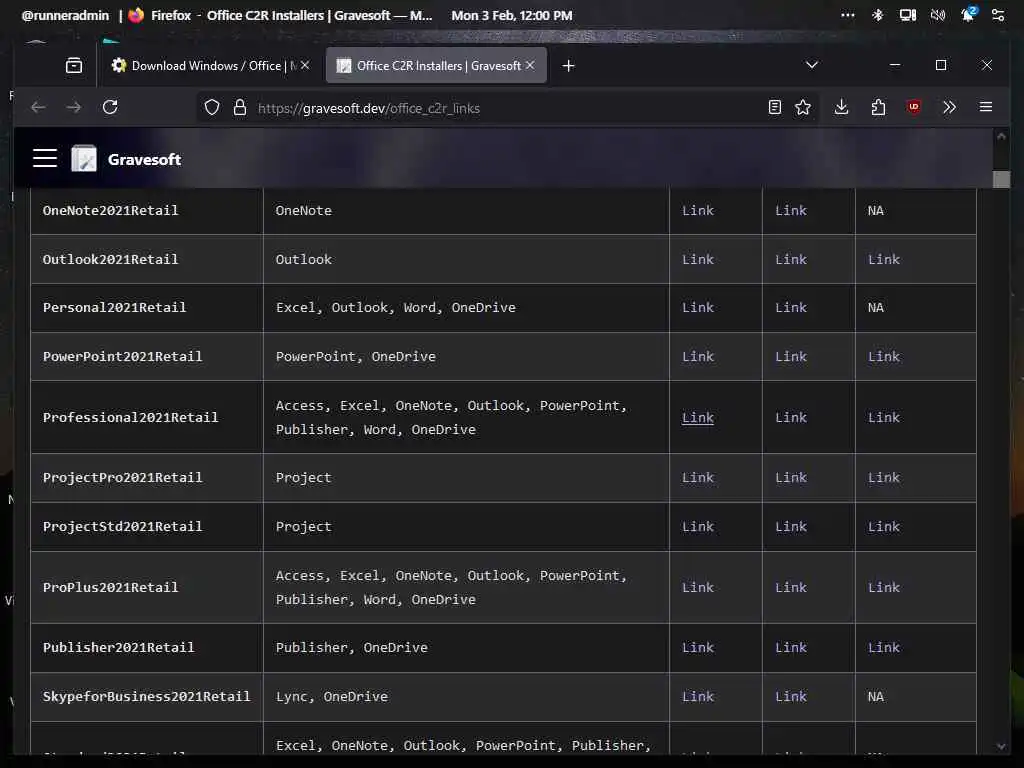Show more toolbar tools chevrons
Image resolution: width=1024 pixels, height=768 pixels.
pos(950,107)
